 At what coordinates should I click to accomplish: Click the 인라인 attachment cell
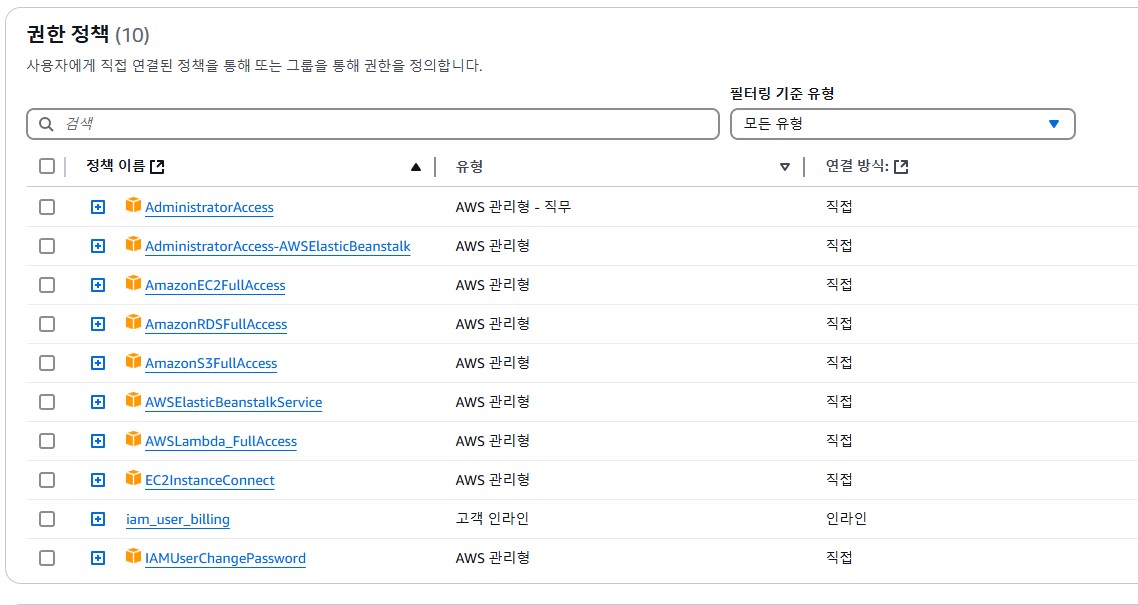(x=846, y=519)
